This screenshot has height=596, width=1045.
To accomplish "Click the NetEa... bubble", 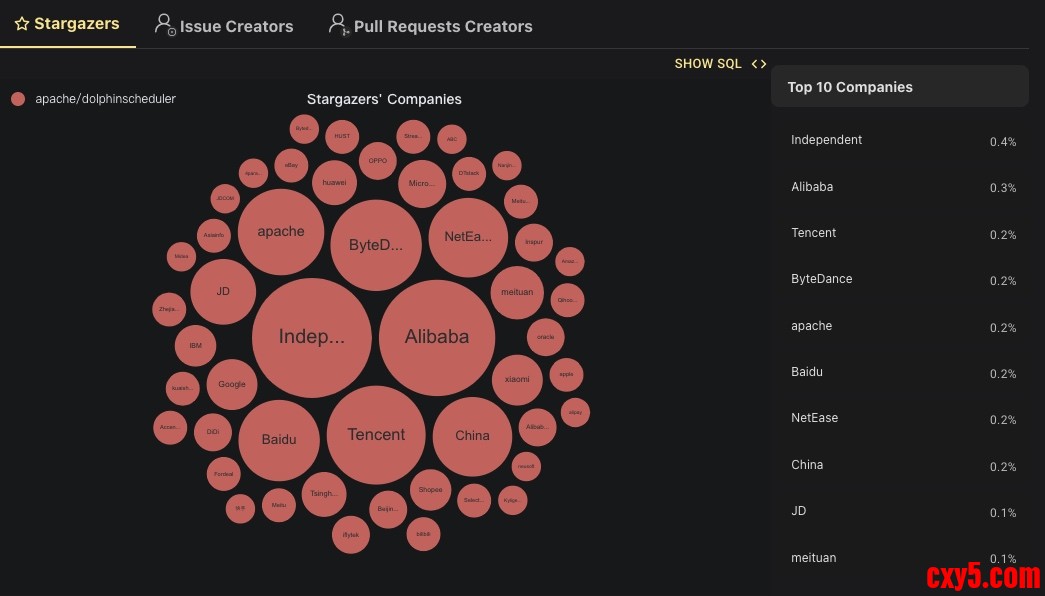I will tap(468, 237).
